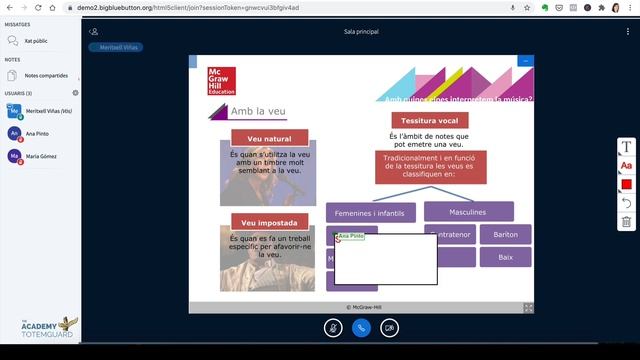Bookmark this page with star icon
This screenshot has height=360, width=640.
[x=527, y=8]
